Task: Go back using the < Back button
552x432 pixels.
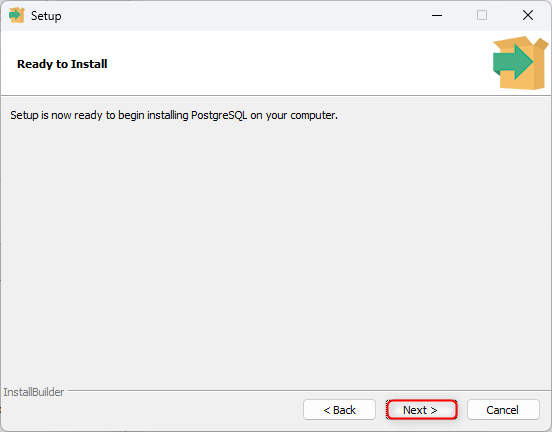Action: coord(339,410)
